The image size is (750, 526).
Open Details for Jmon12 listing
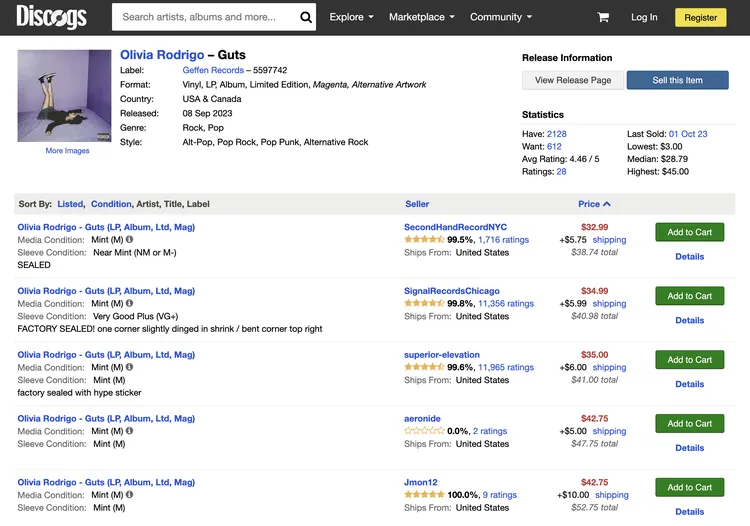(689, 512)
